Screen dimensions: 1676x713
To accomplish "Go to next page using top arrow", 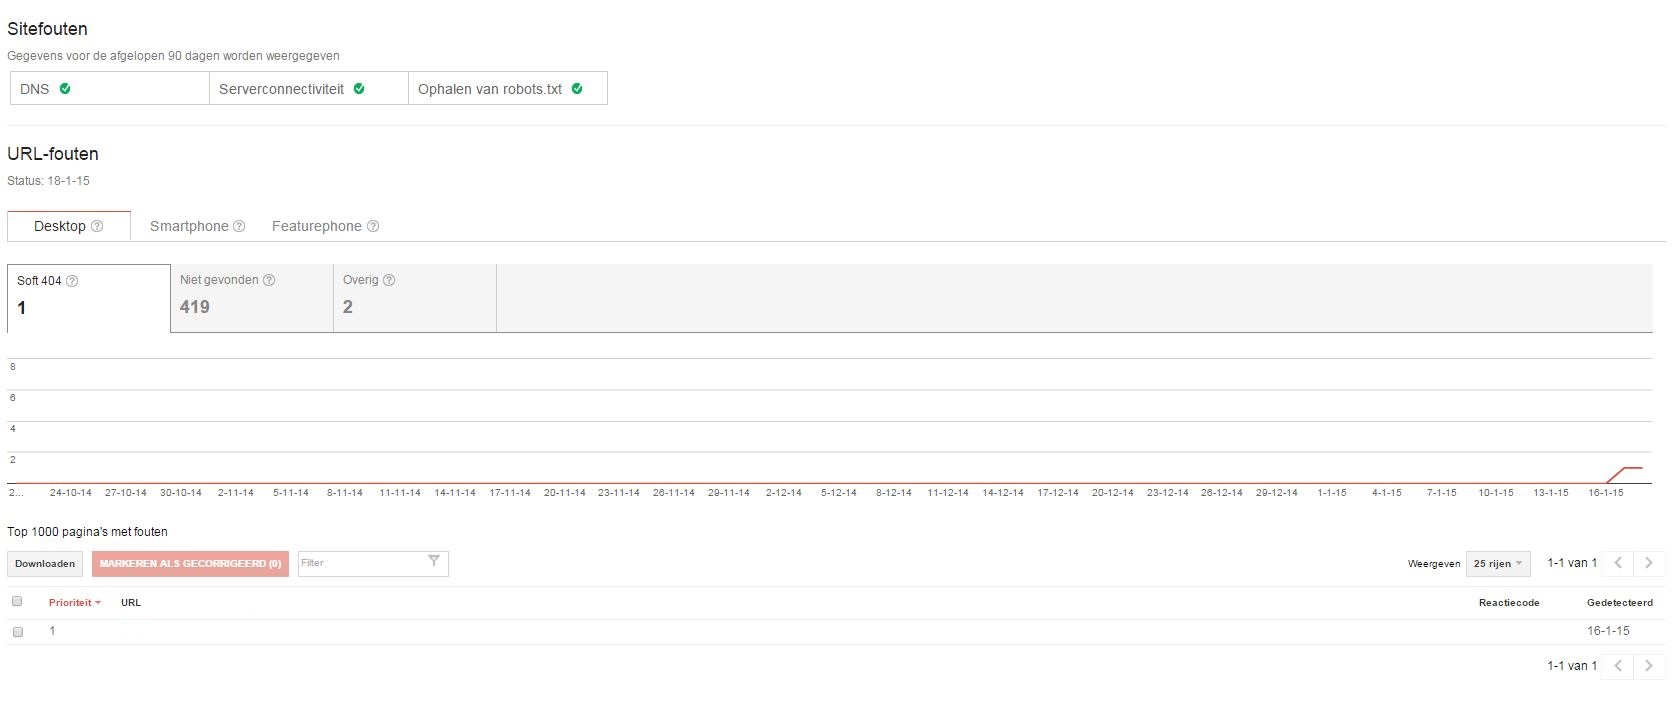I will pos(1649,563).
